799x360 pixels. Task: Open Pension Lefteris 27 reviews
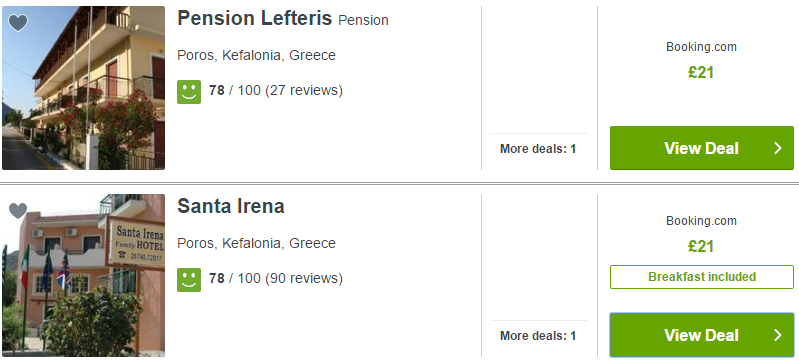click(x=304, y=91)
